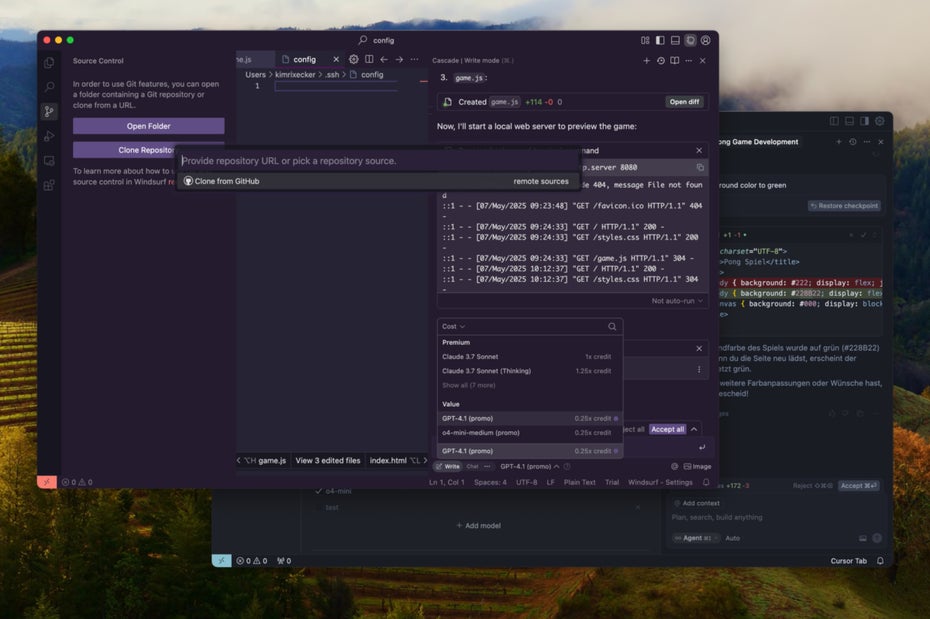Open the Agent mode dropdown in the Cursor window
930x619 pixels.
tap(696, 538)
